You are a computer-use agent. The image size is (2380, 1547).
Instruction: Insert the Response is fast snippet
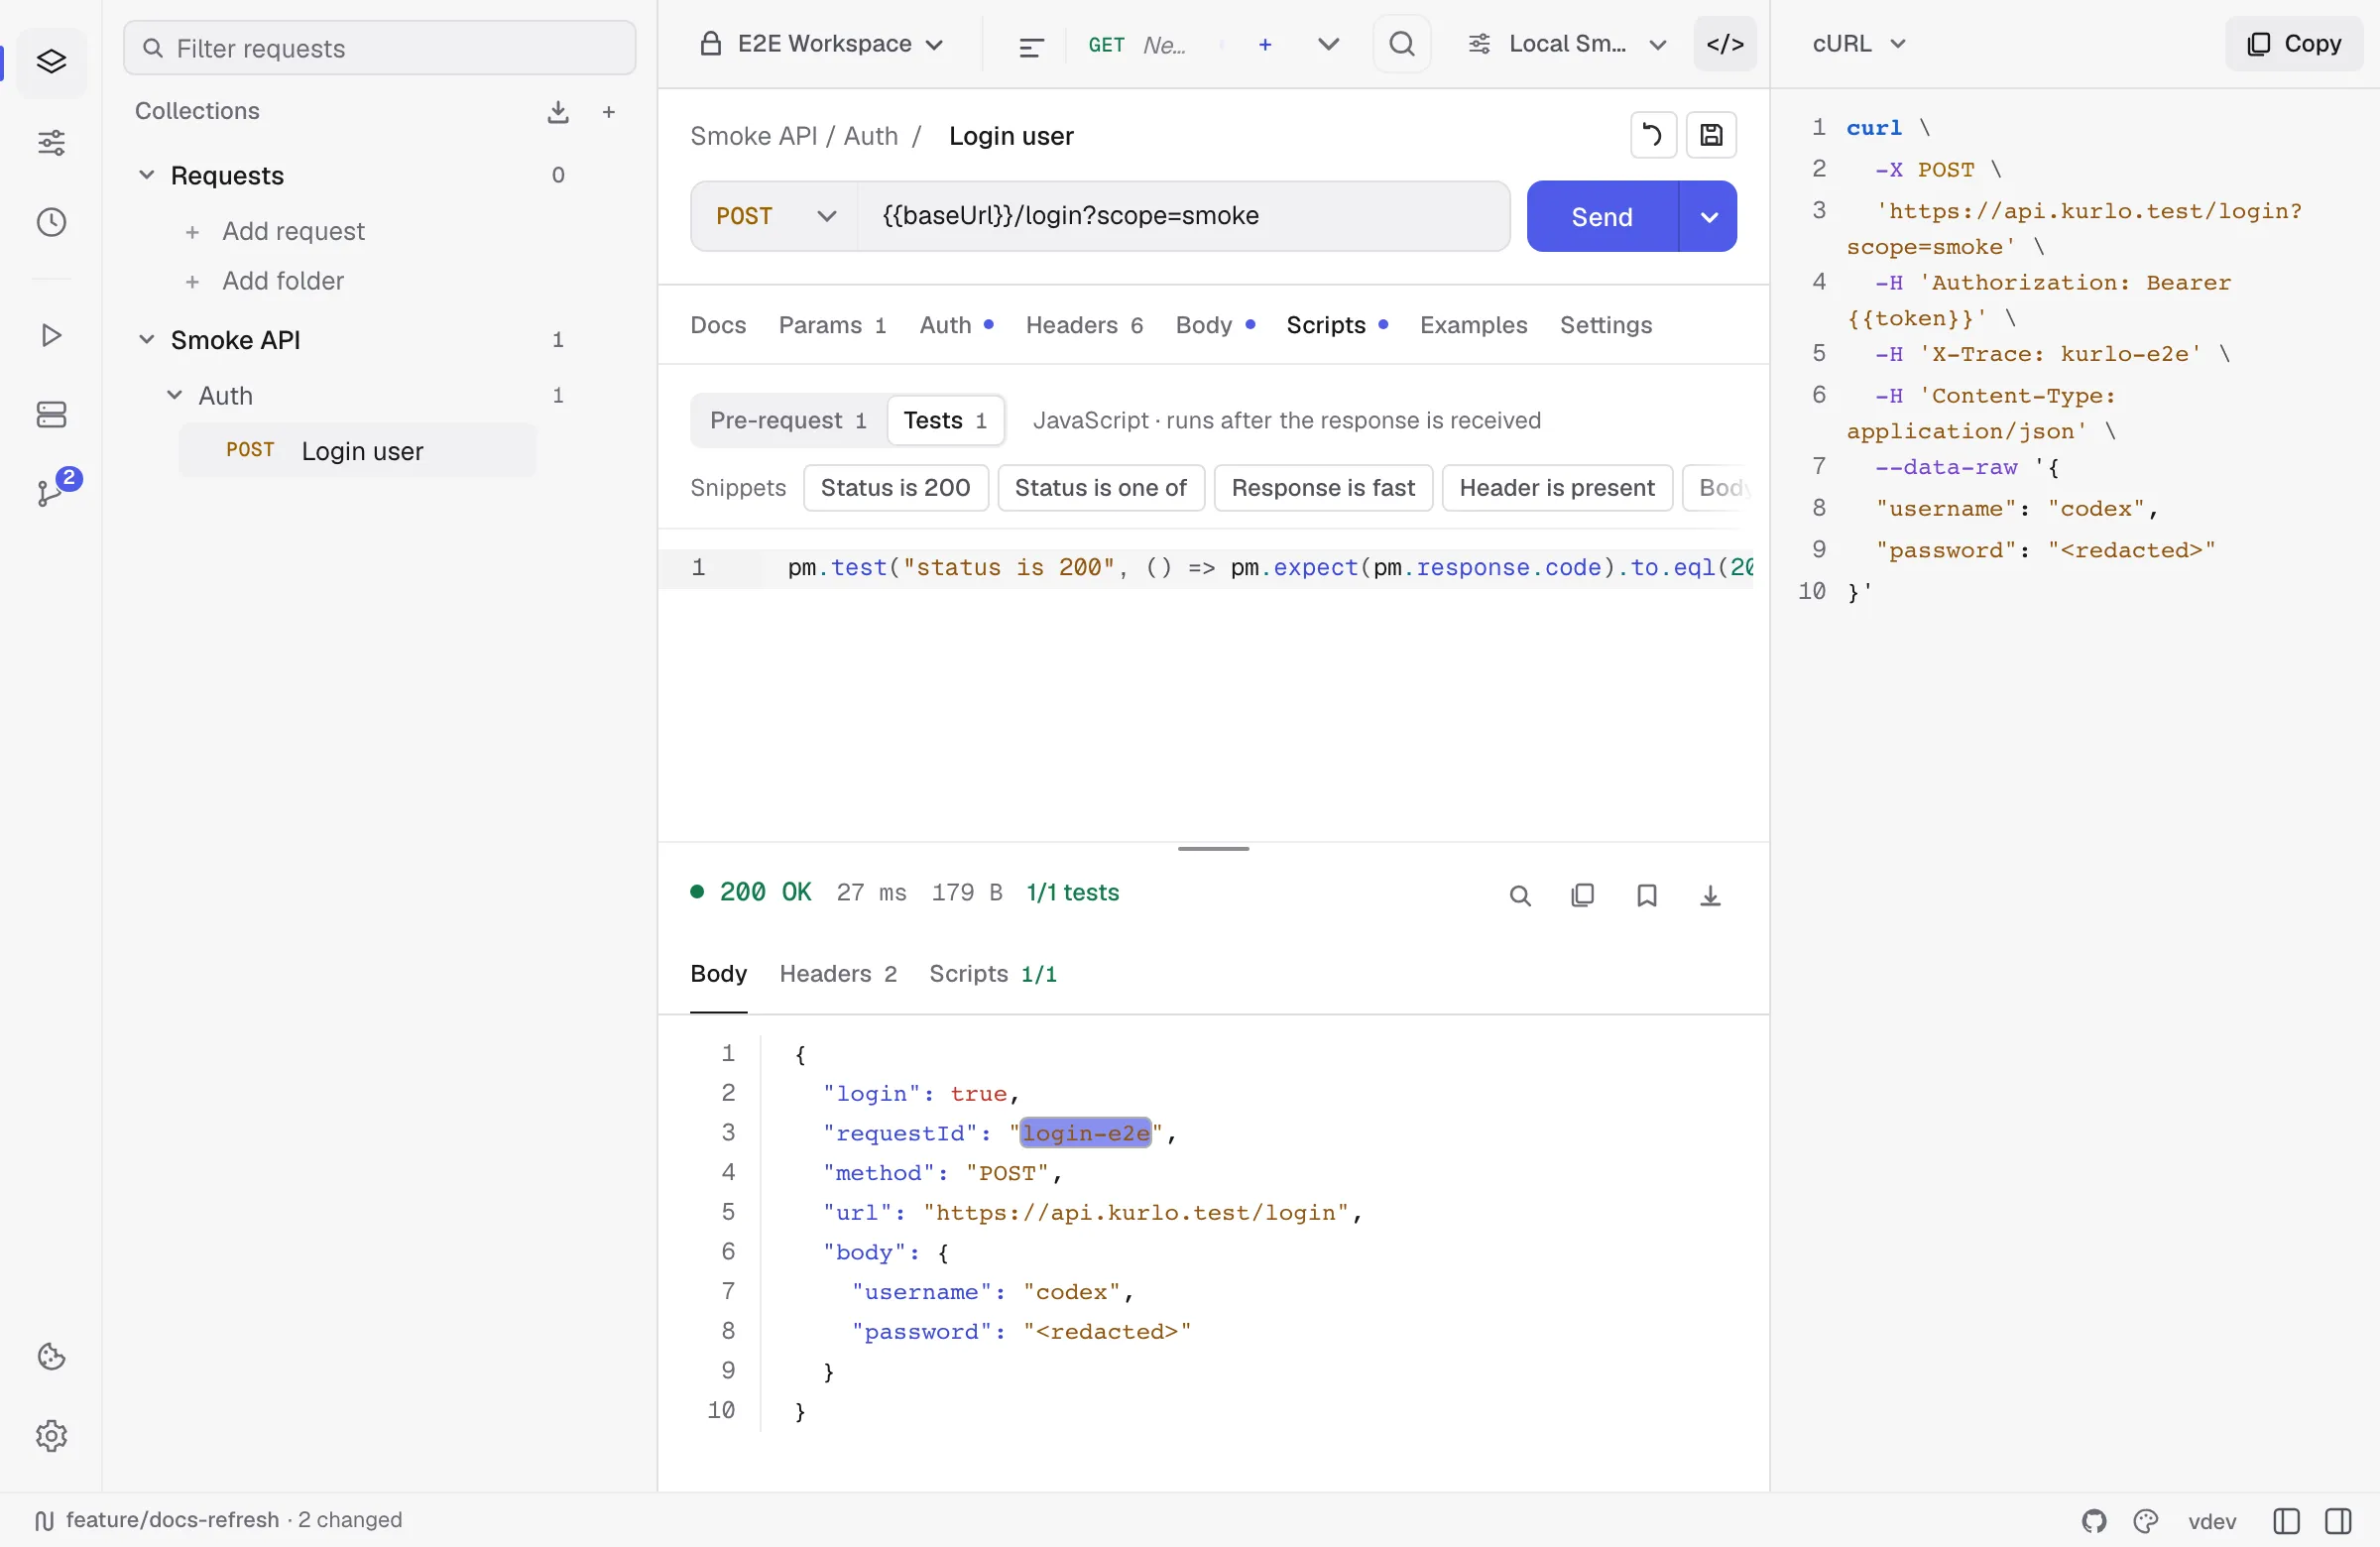coord(1322,488)
